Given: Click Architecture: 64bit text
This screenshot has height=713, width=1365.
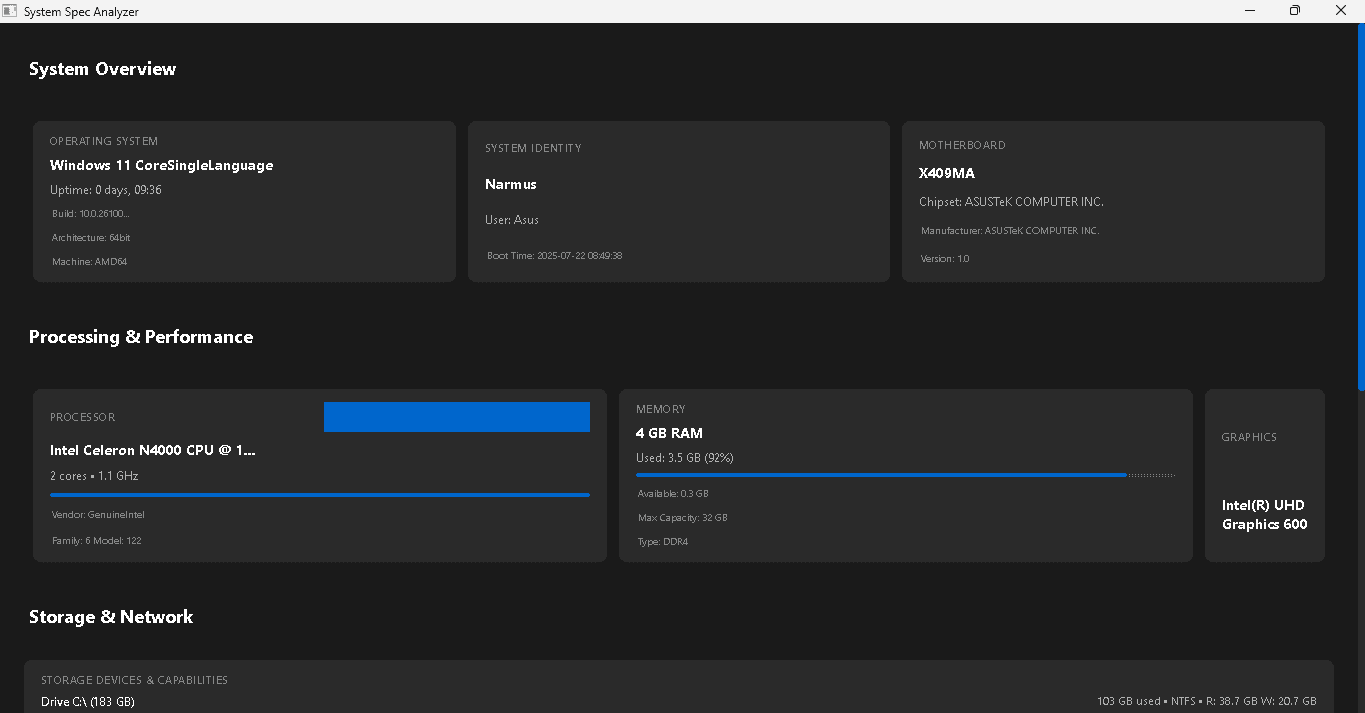Looking at the screenshot, I should pos(91,238).
